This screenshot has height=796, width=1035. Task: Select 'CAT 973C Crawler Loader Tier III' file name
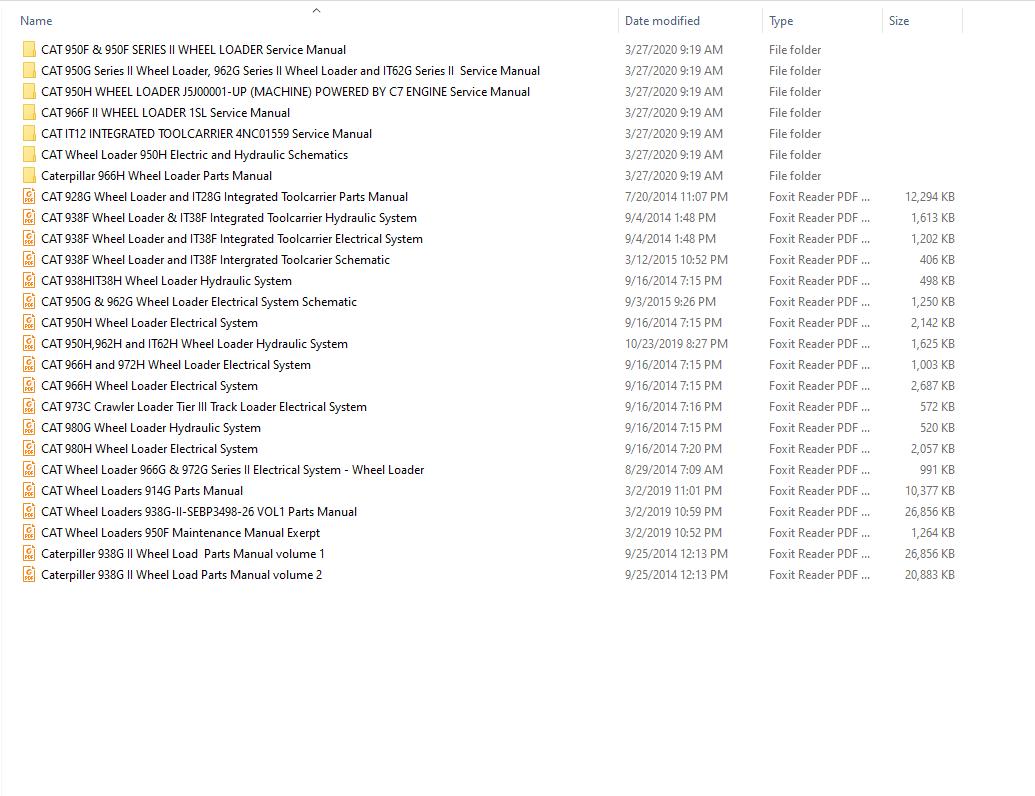point(204,407)
